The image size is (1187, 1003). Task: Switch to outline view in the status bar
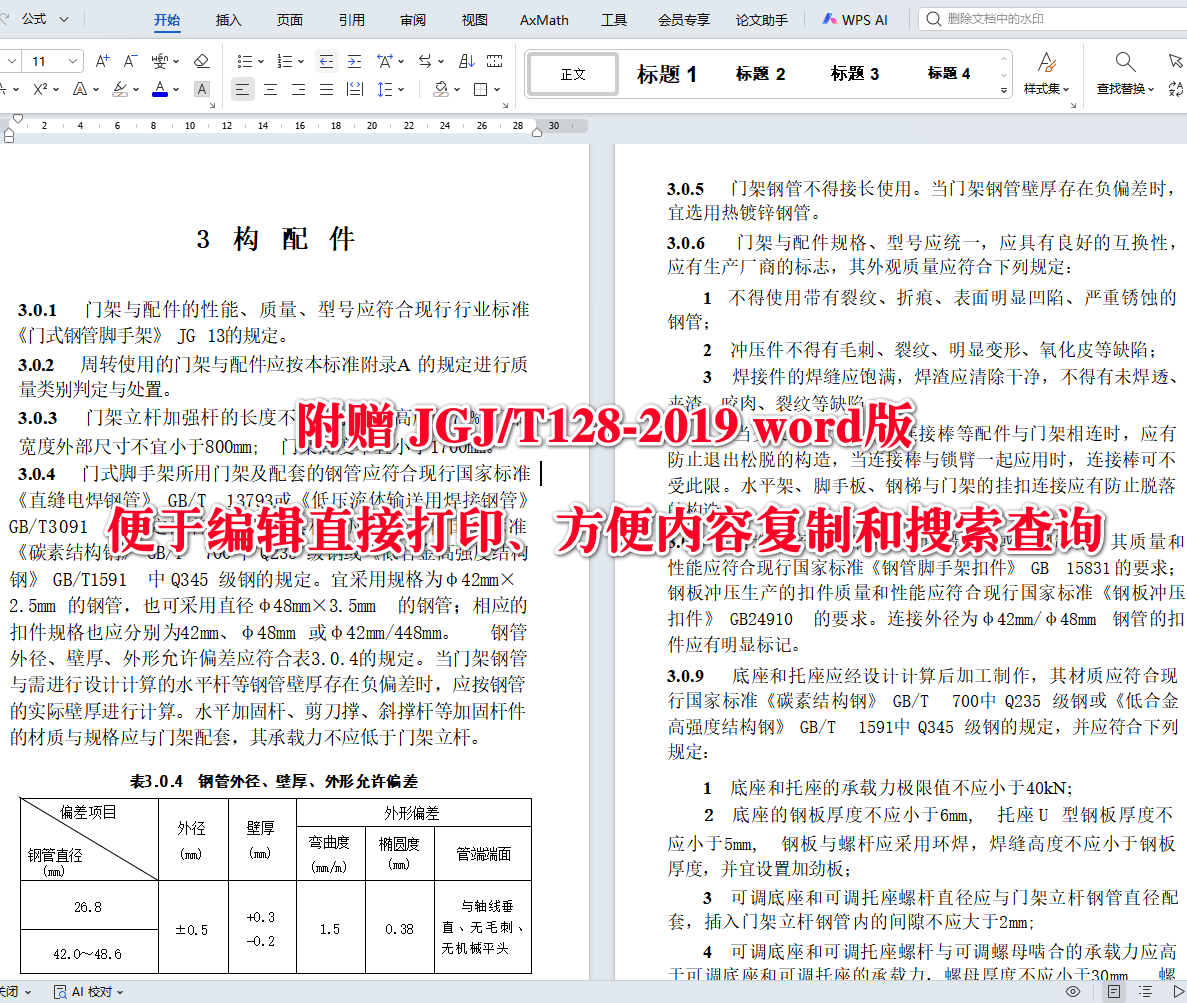click(1145, 991)
